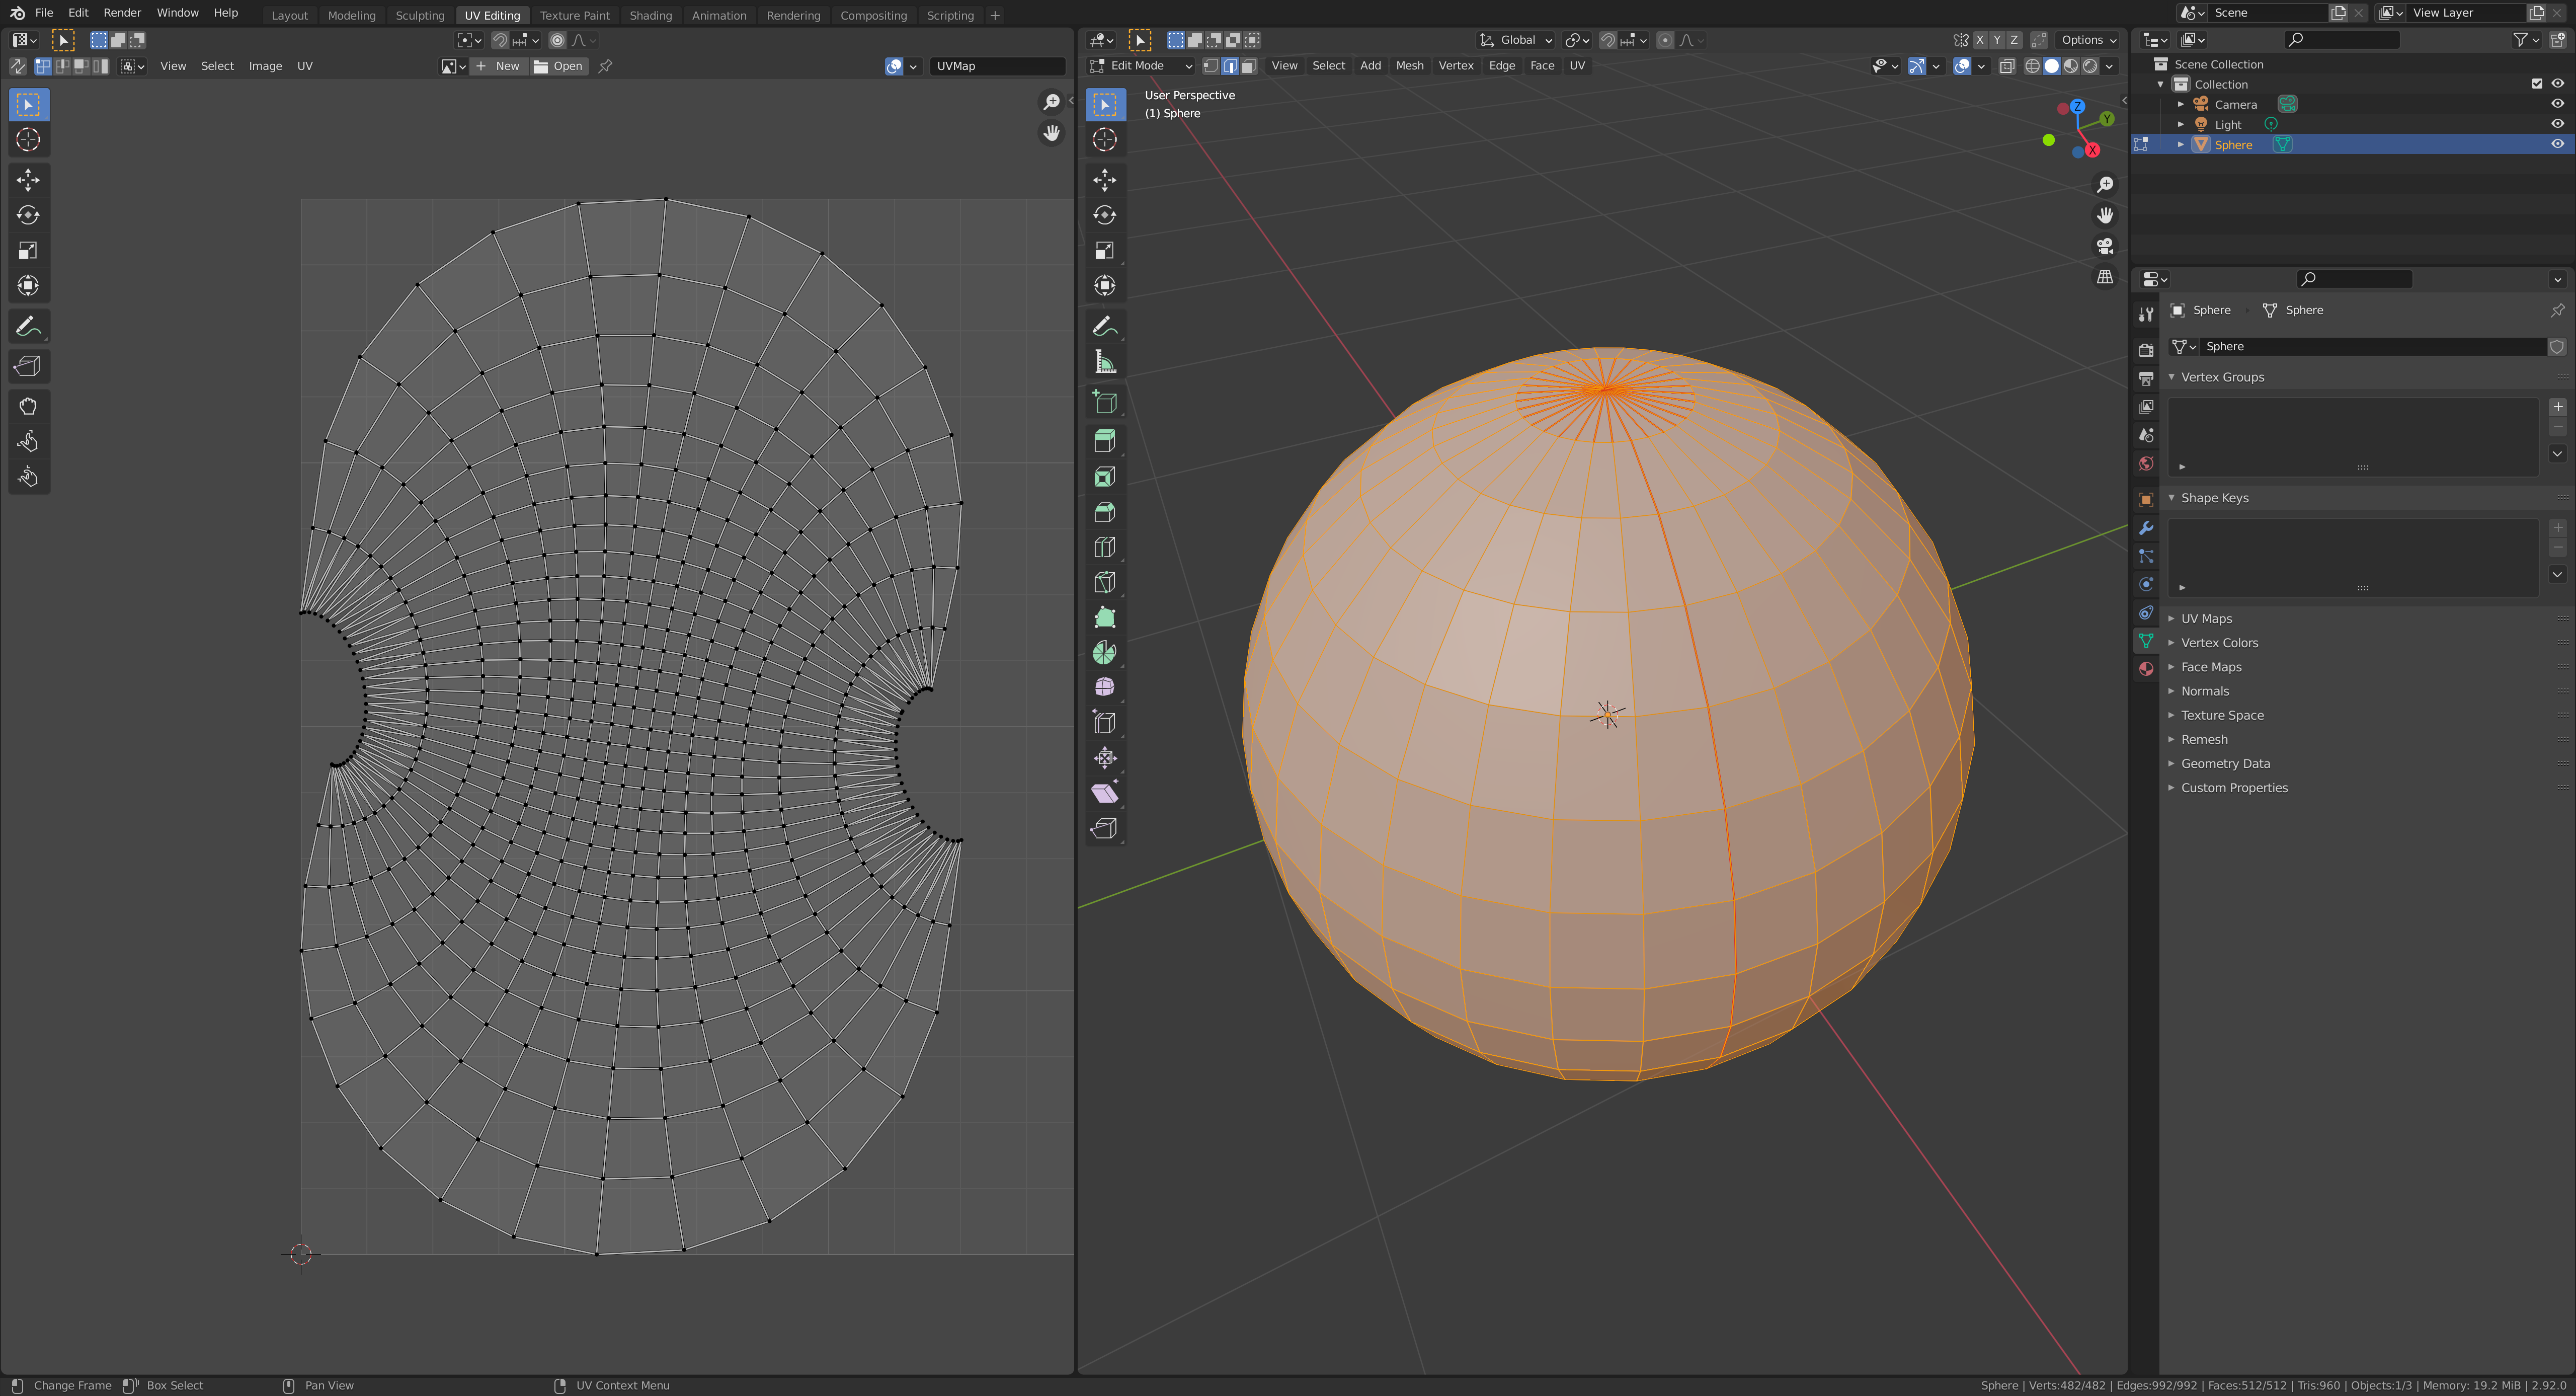The height and width of the screenshot is (1396, 2576).
Task: Toggle visibility of the Light object
Action: 2557,124
